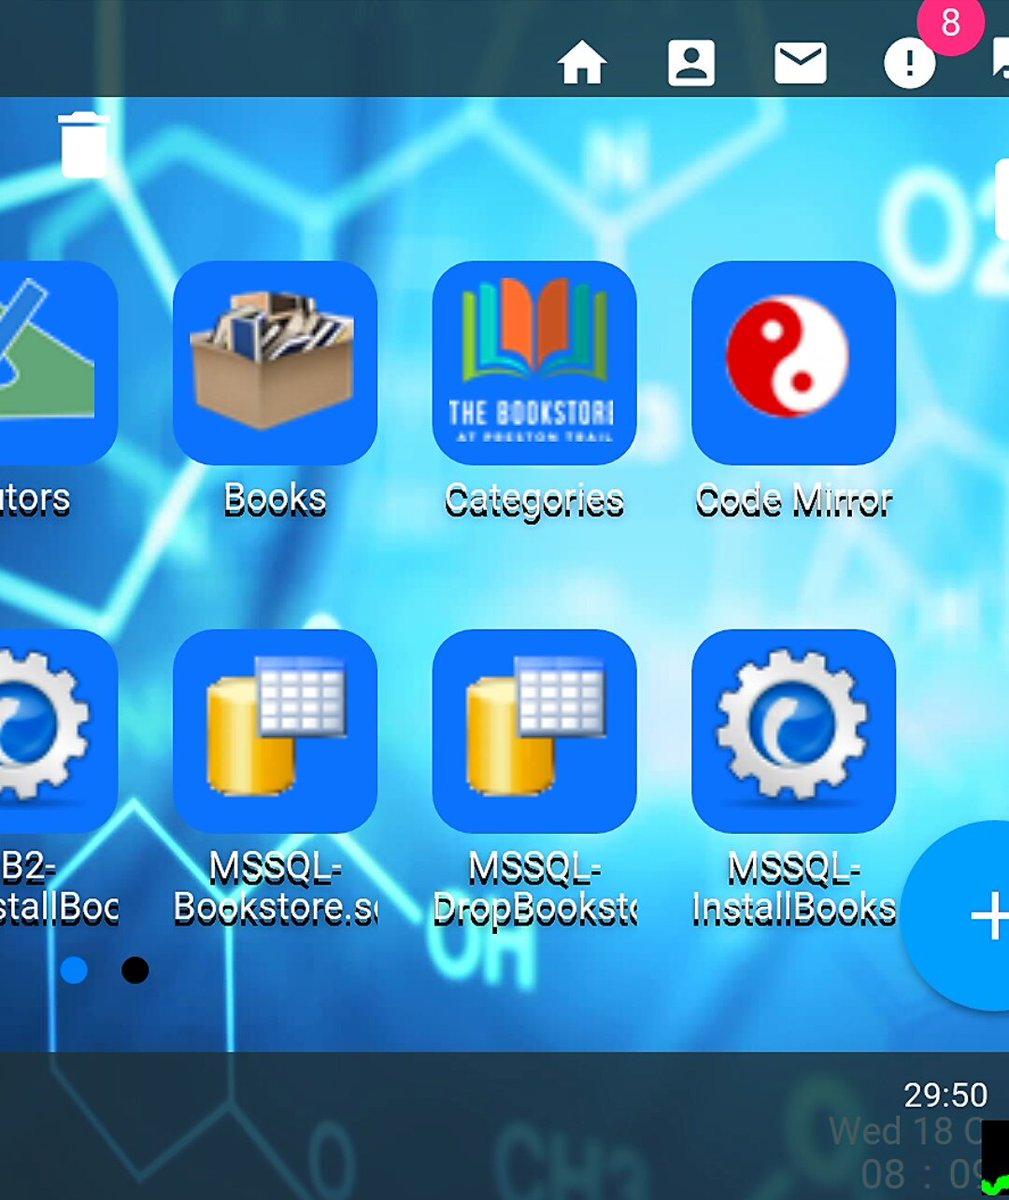The width and height of the screenshot is (1009, 1200).
Task: Click the MSSQL-InstallBooks label text
Action: (793, 888)
